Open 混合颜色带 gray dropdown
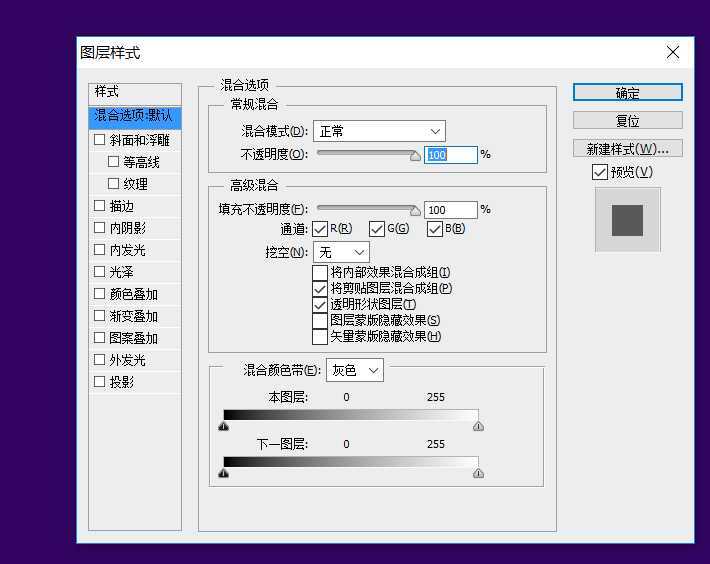 tap(354, 370)
